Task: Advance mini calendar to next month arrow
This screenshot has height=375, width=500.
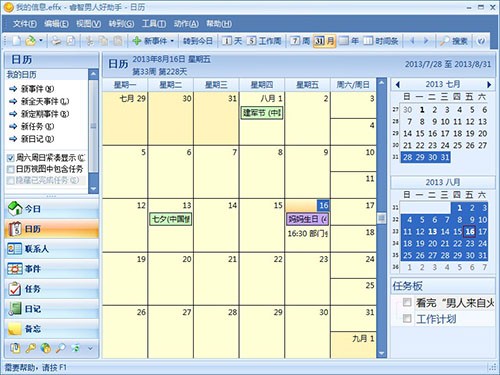Action: tap(489, 85)
